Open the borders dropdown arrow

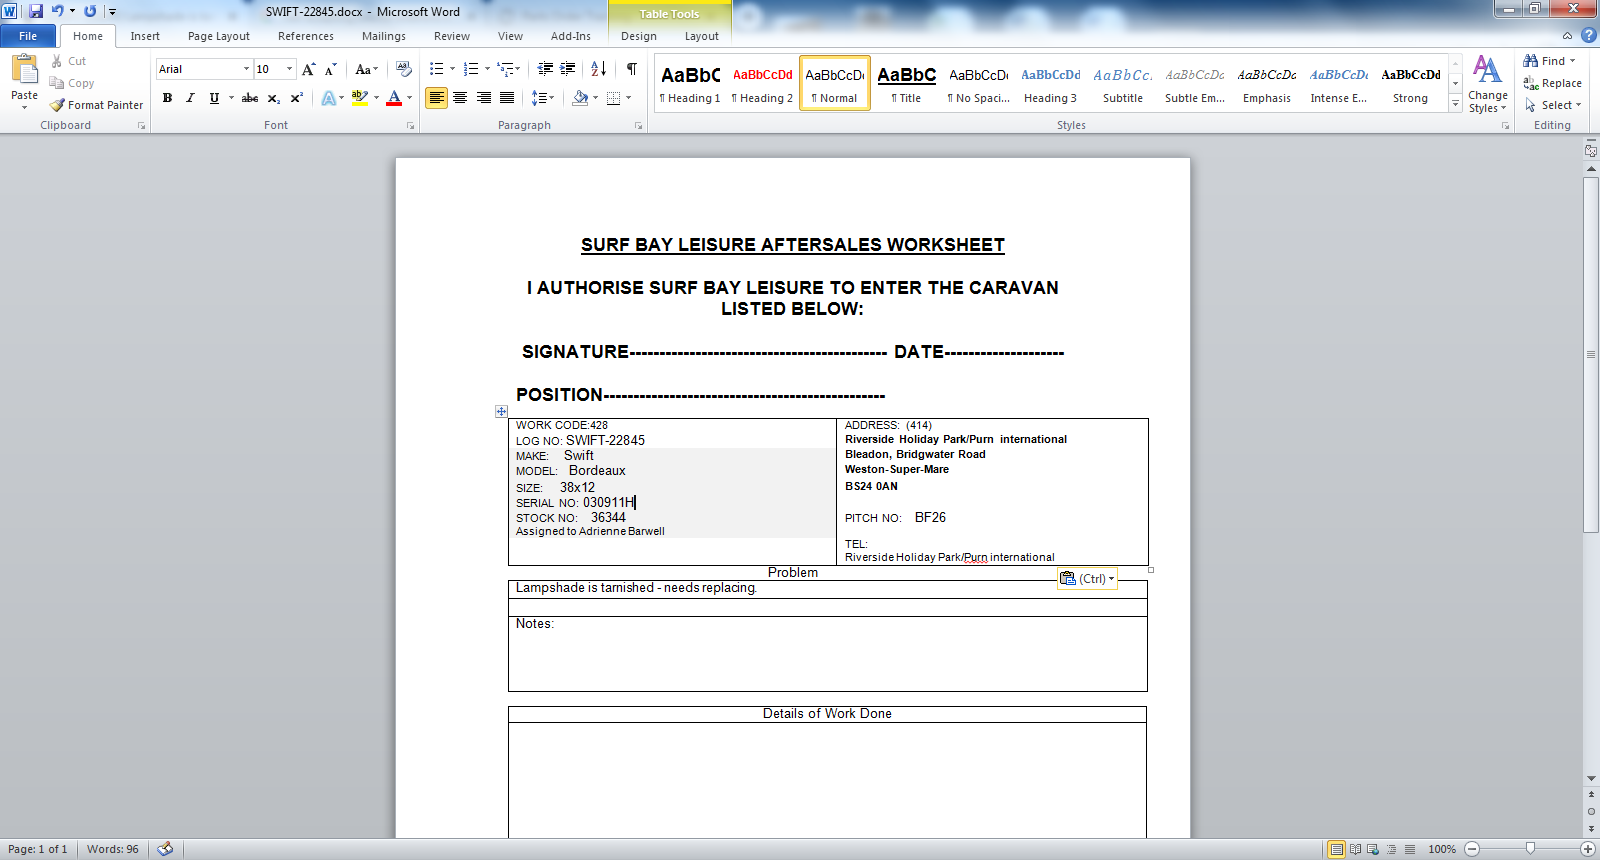tap(628, 98)
